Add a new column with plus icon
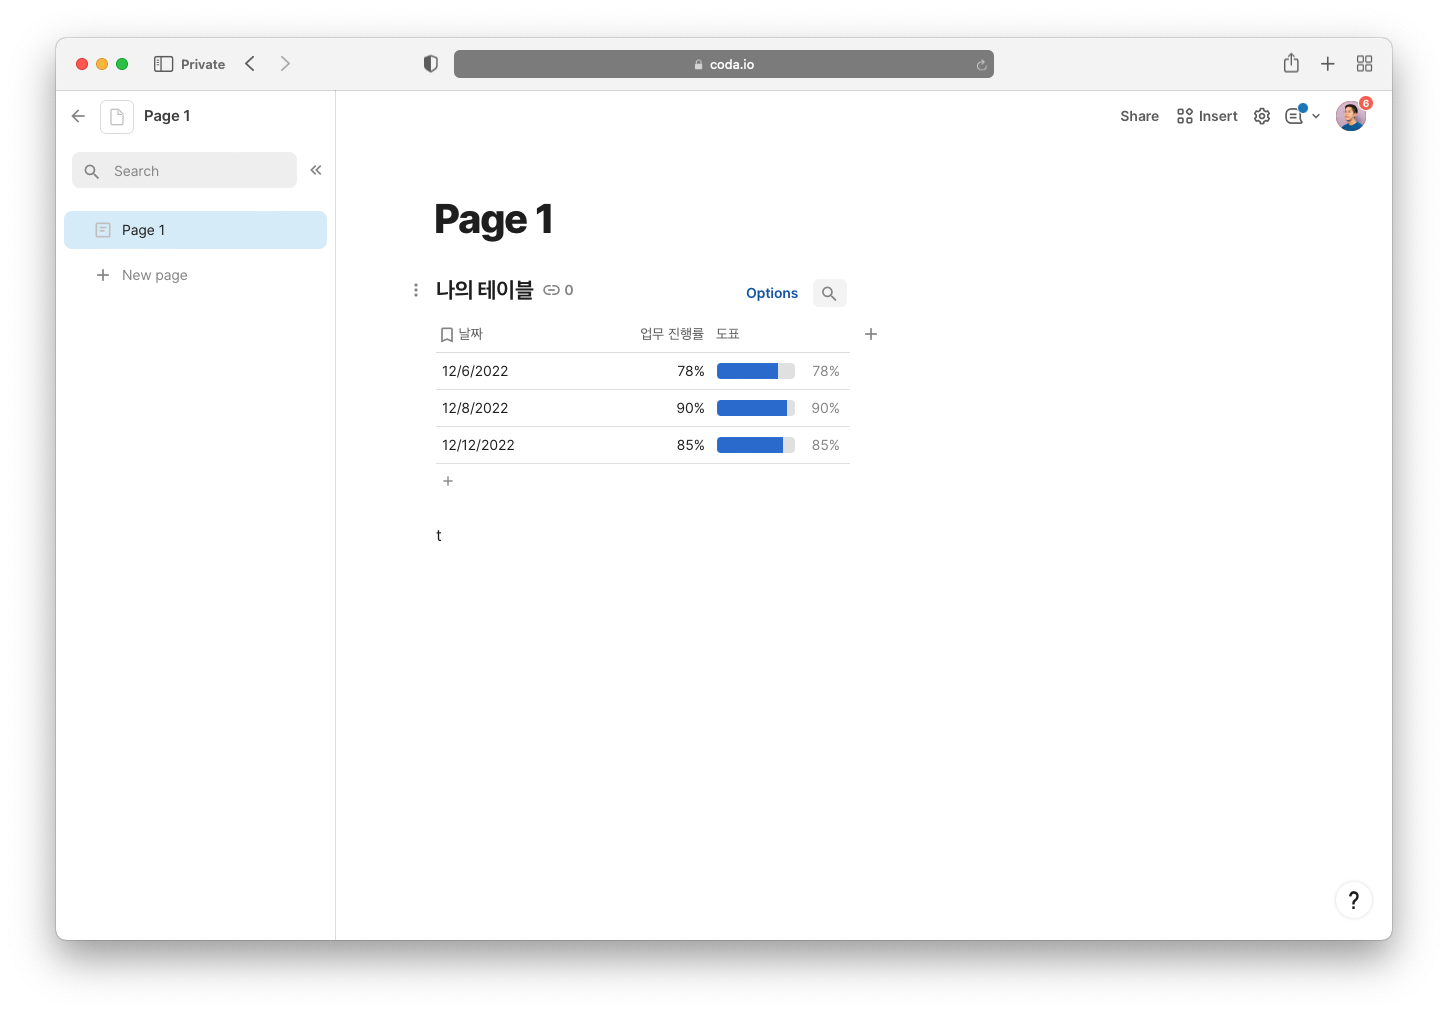 (871, 334)
